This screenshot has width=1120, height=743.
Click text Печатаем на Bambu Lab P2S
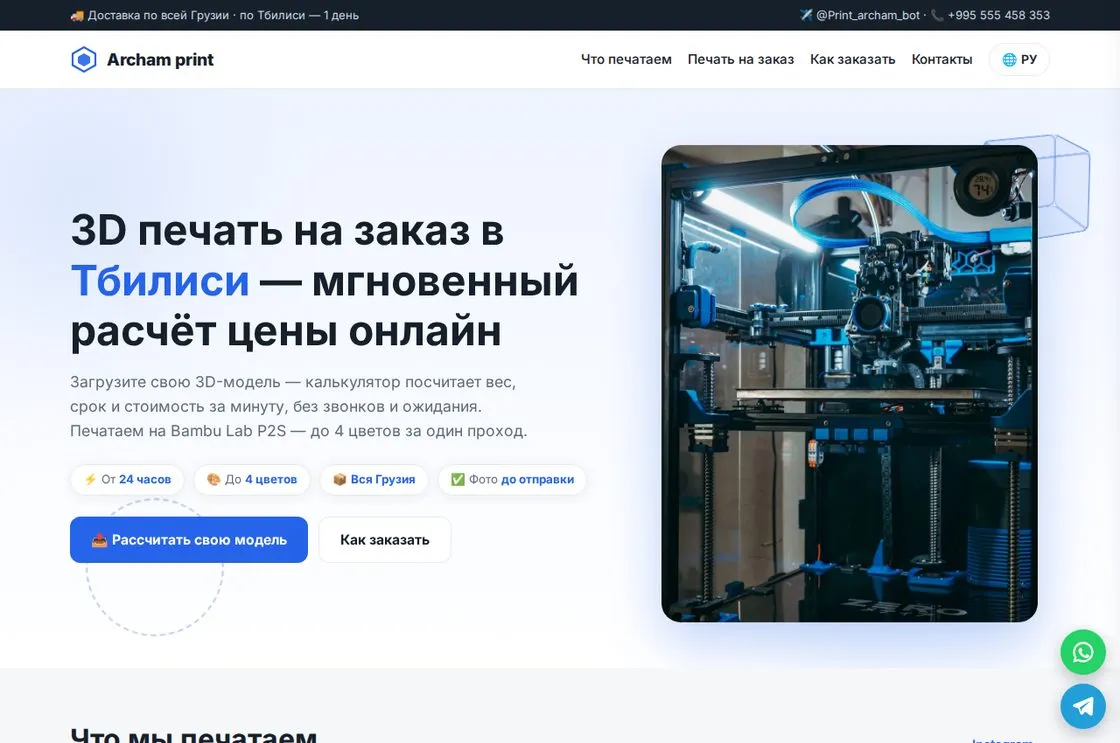pos(178,431)
